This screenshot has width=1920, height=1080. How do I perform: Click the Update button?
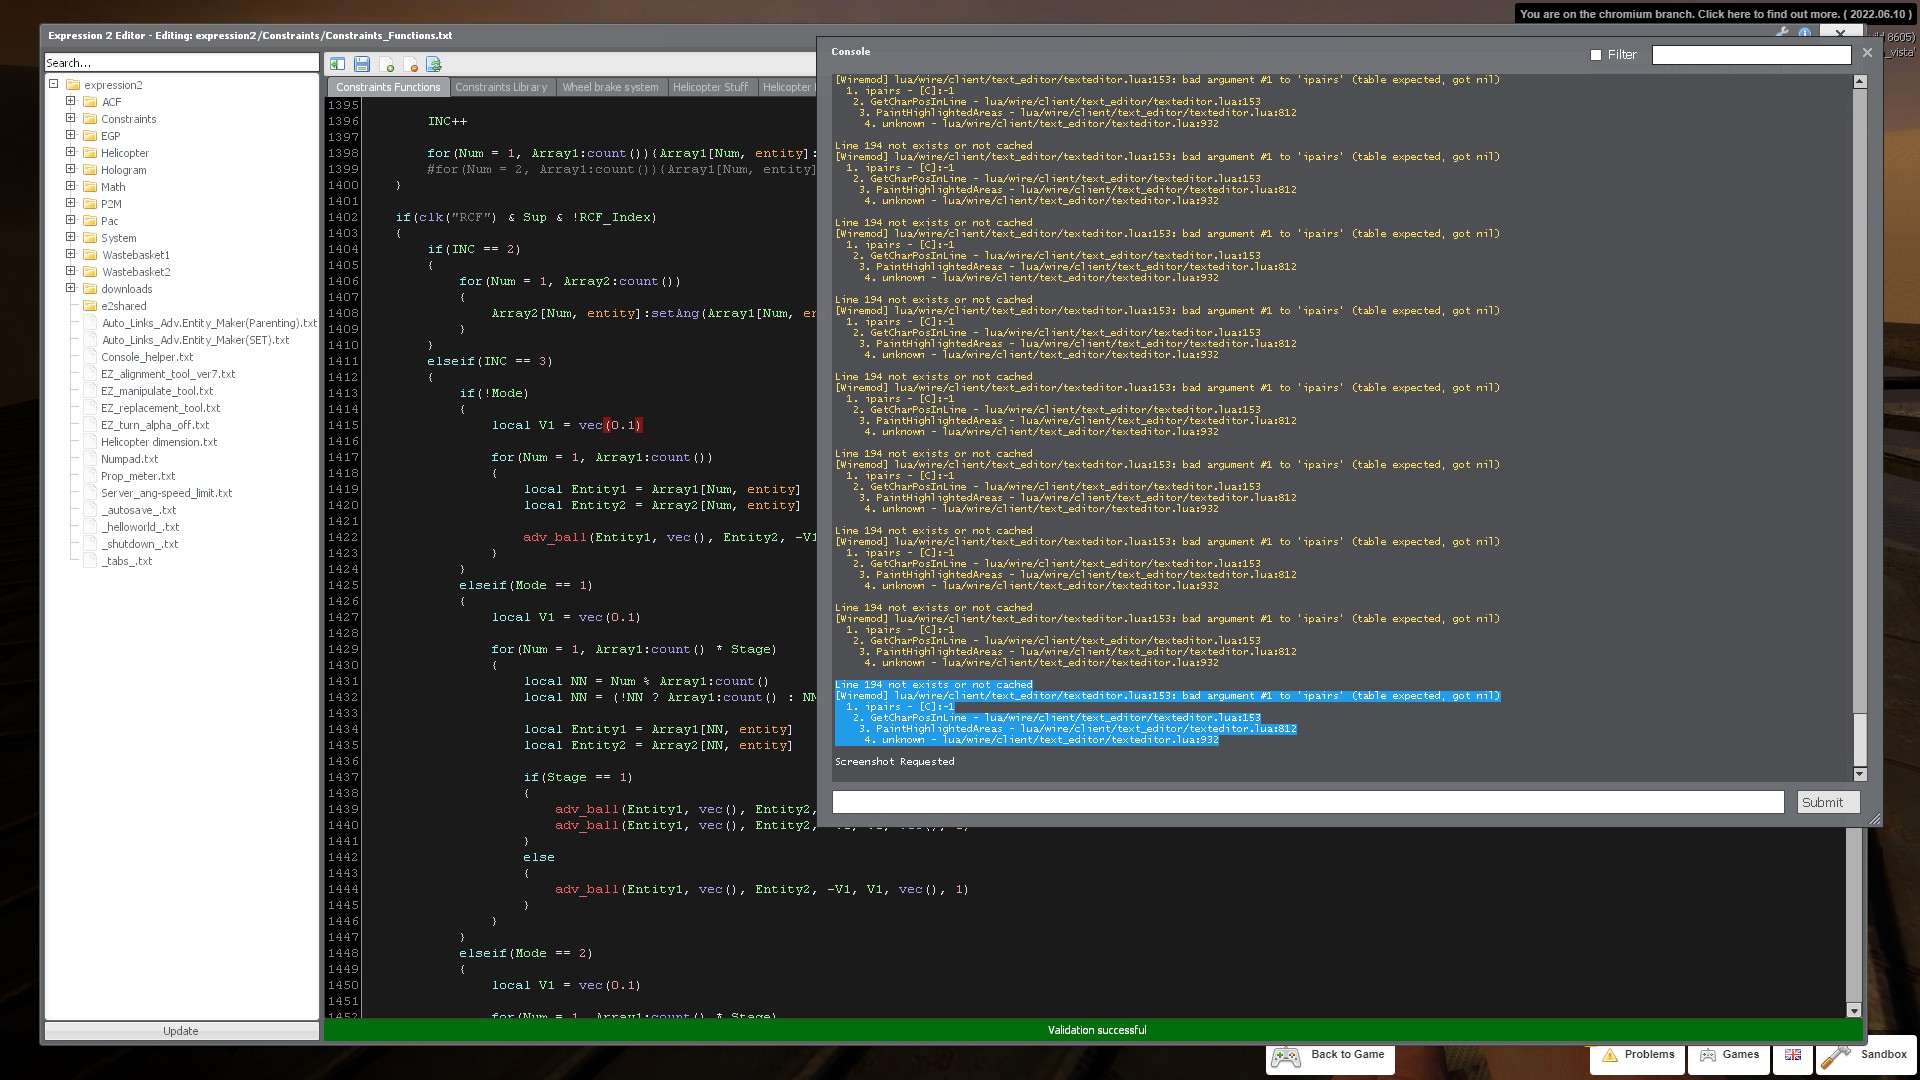tap(181, 1030)
